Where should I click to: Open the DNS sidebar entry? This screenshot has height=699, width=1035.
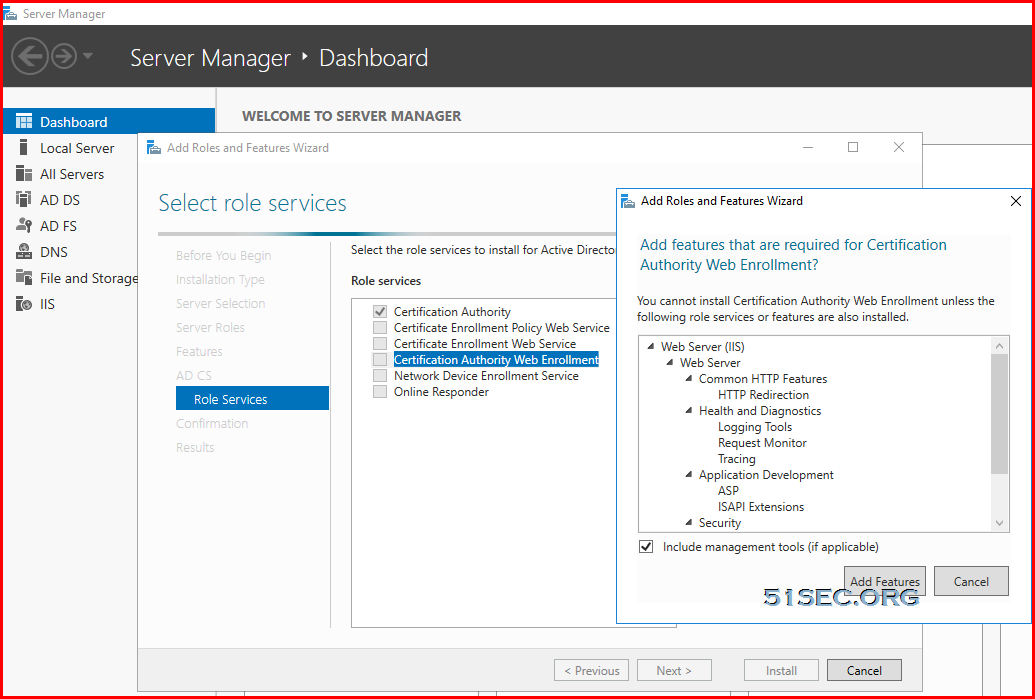pos(54,252)
